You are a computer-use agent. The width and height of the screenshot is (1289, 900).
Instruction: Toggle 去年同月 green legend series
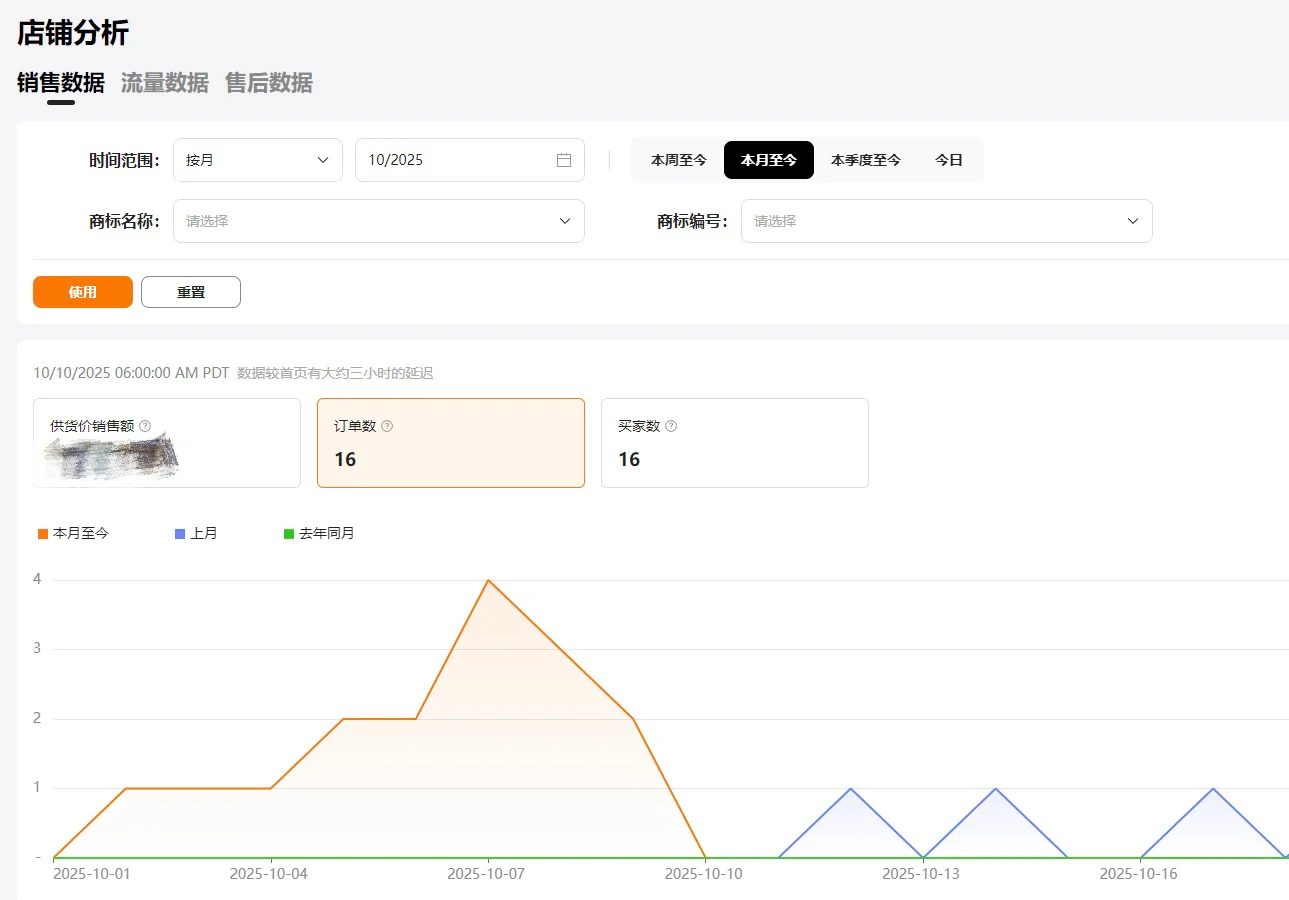coord(319,534)
